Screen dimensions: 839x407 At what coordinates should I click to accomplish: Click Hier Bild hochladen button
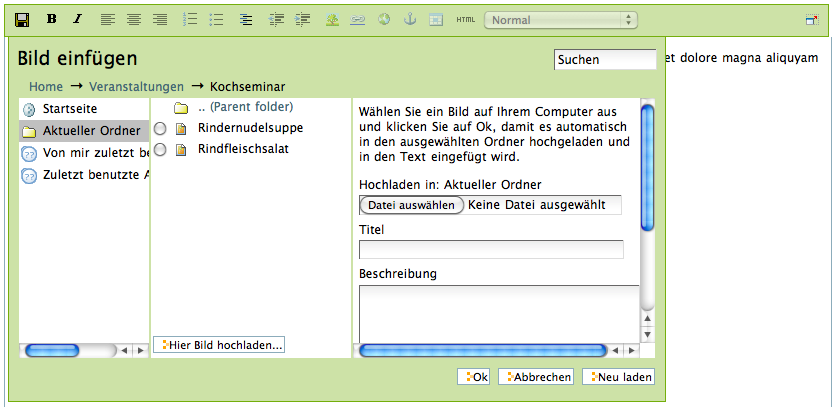pyautogui.click(x=219, y=345)
